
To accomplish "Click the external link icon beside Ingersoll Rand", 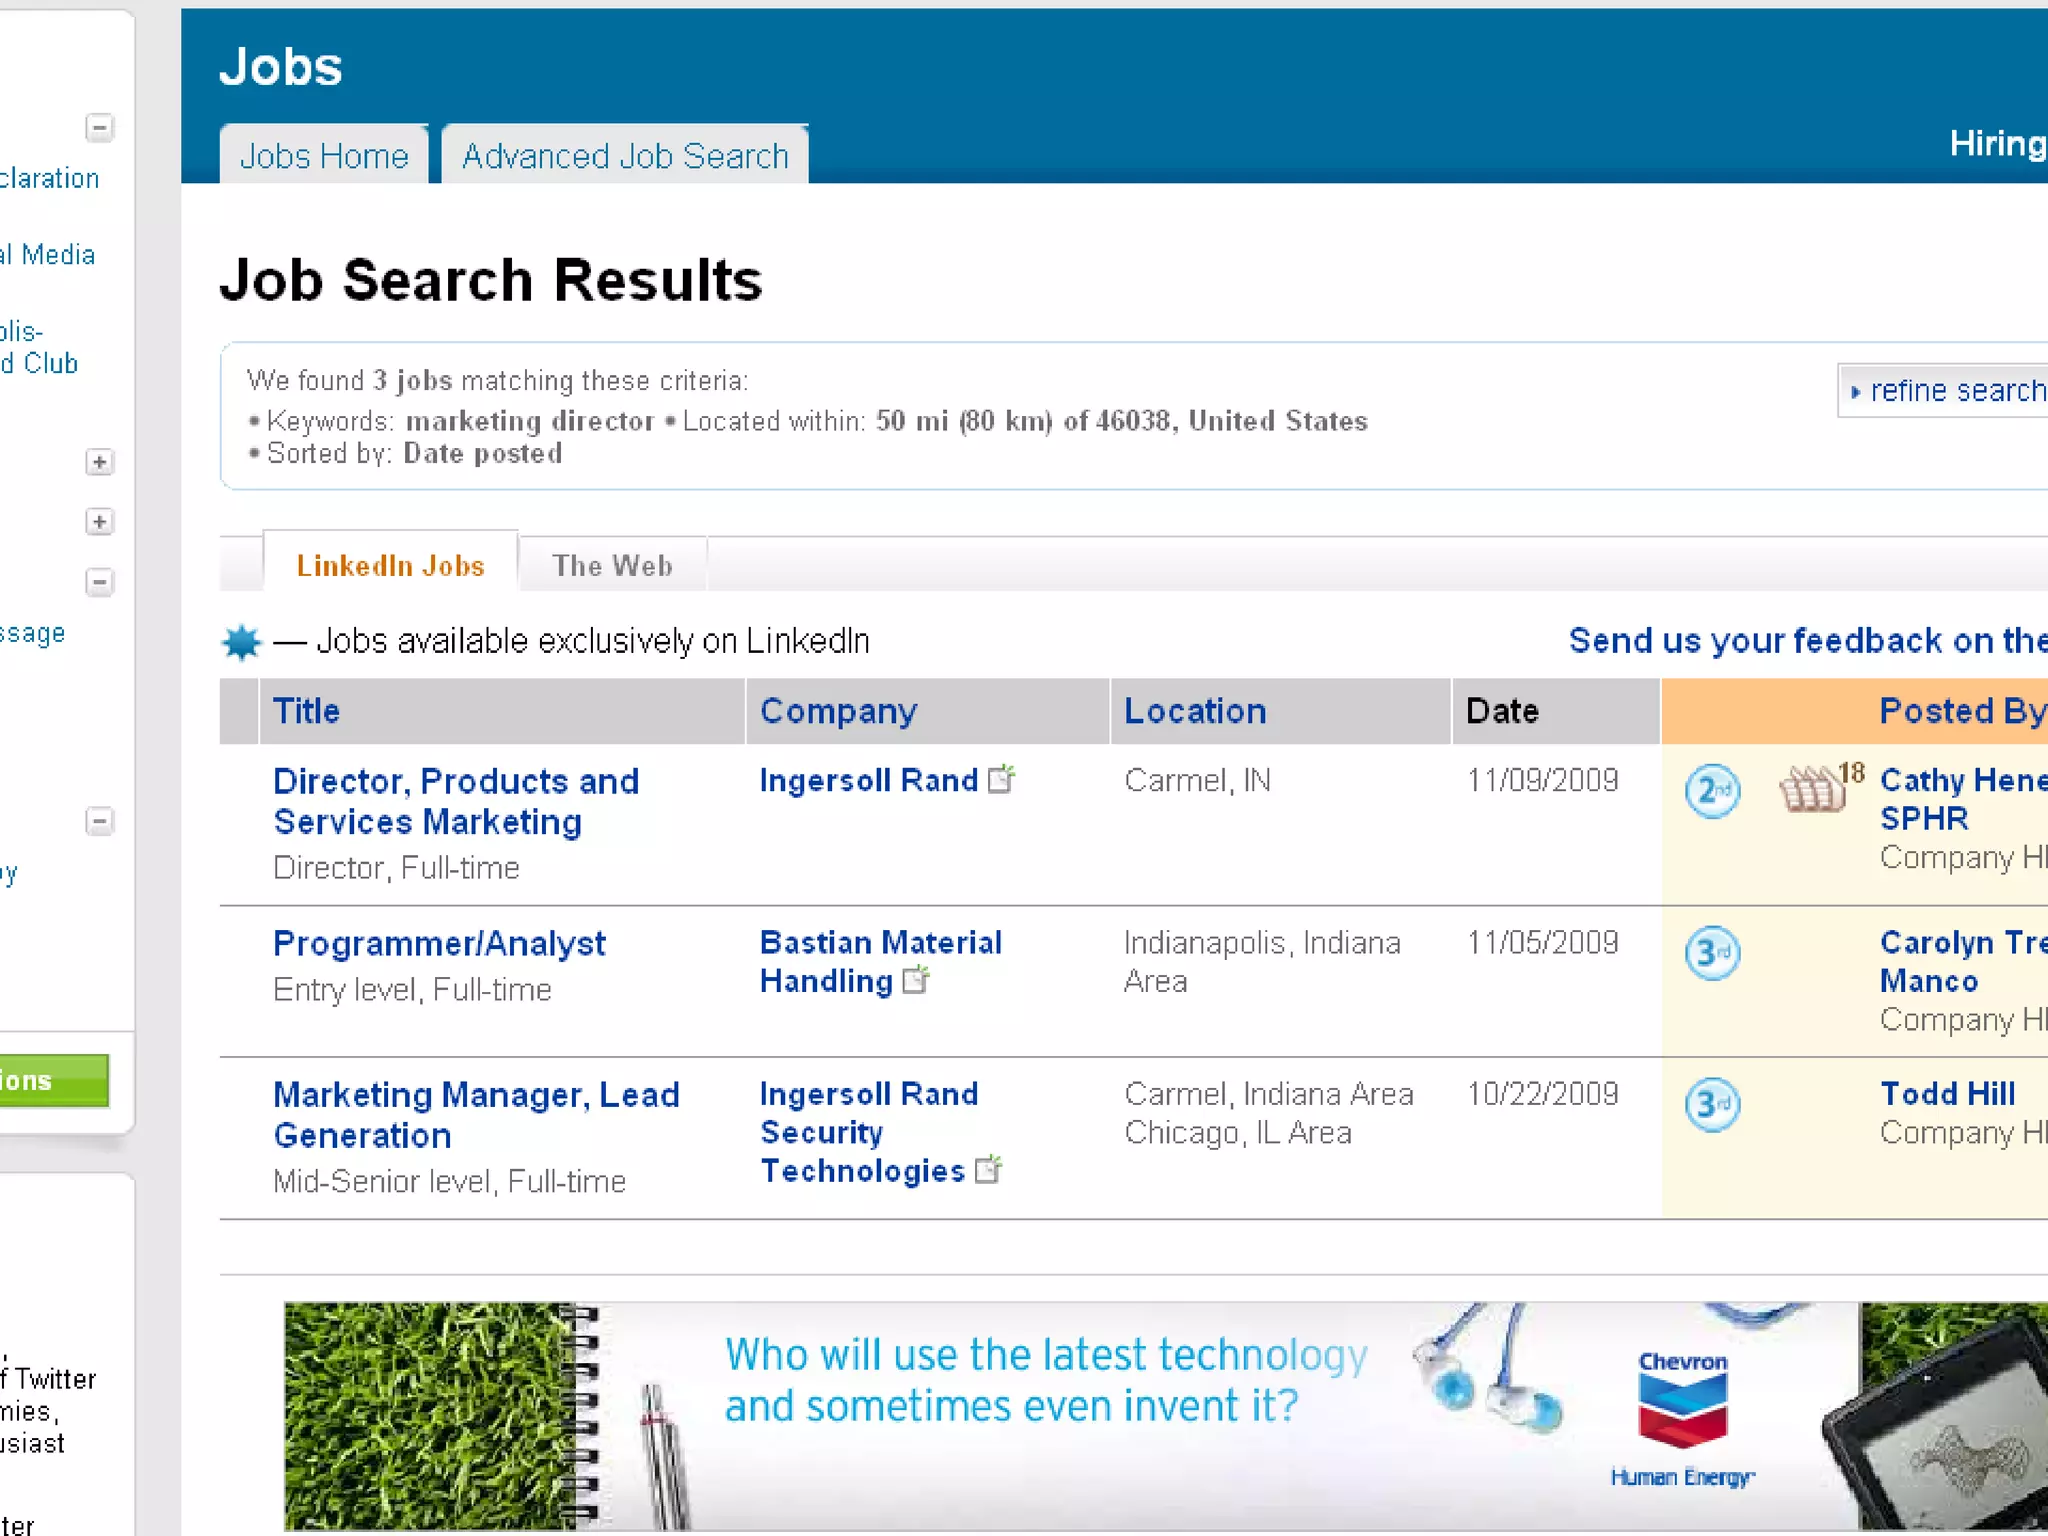I will (1001, 779).
